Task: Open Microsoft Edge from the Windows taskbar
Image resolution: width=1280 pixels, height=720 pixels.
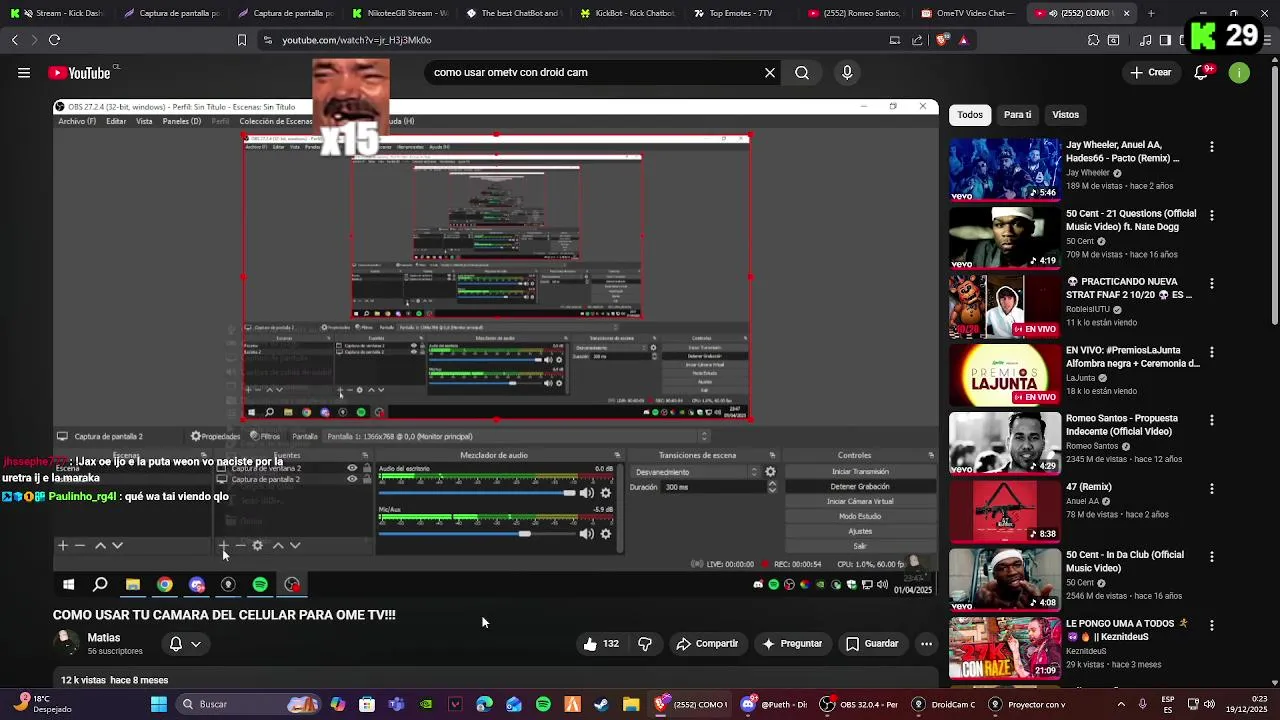Action: click(x=484, y=704)
